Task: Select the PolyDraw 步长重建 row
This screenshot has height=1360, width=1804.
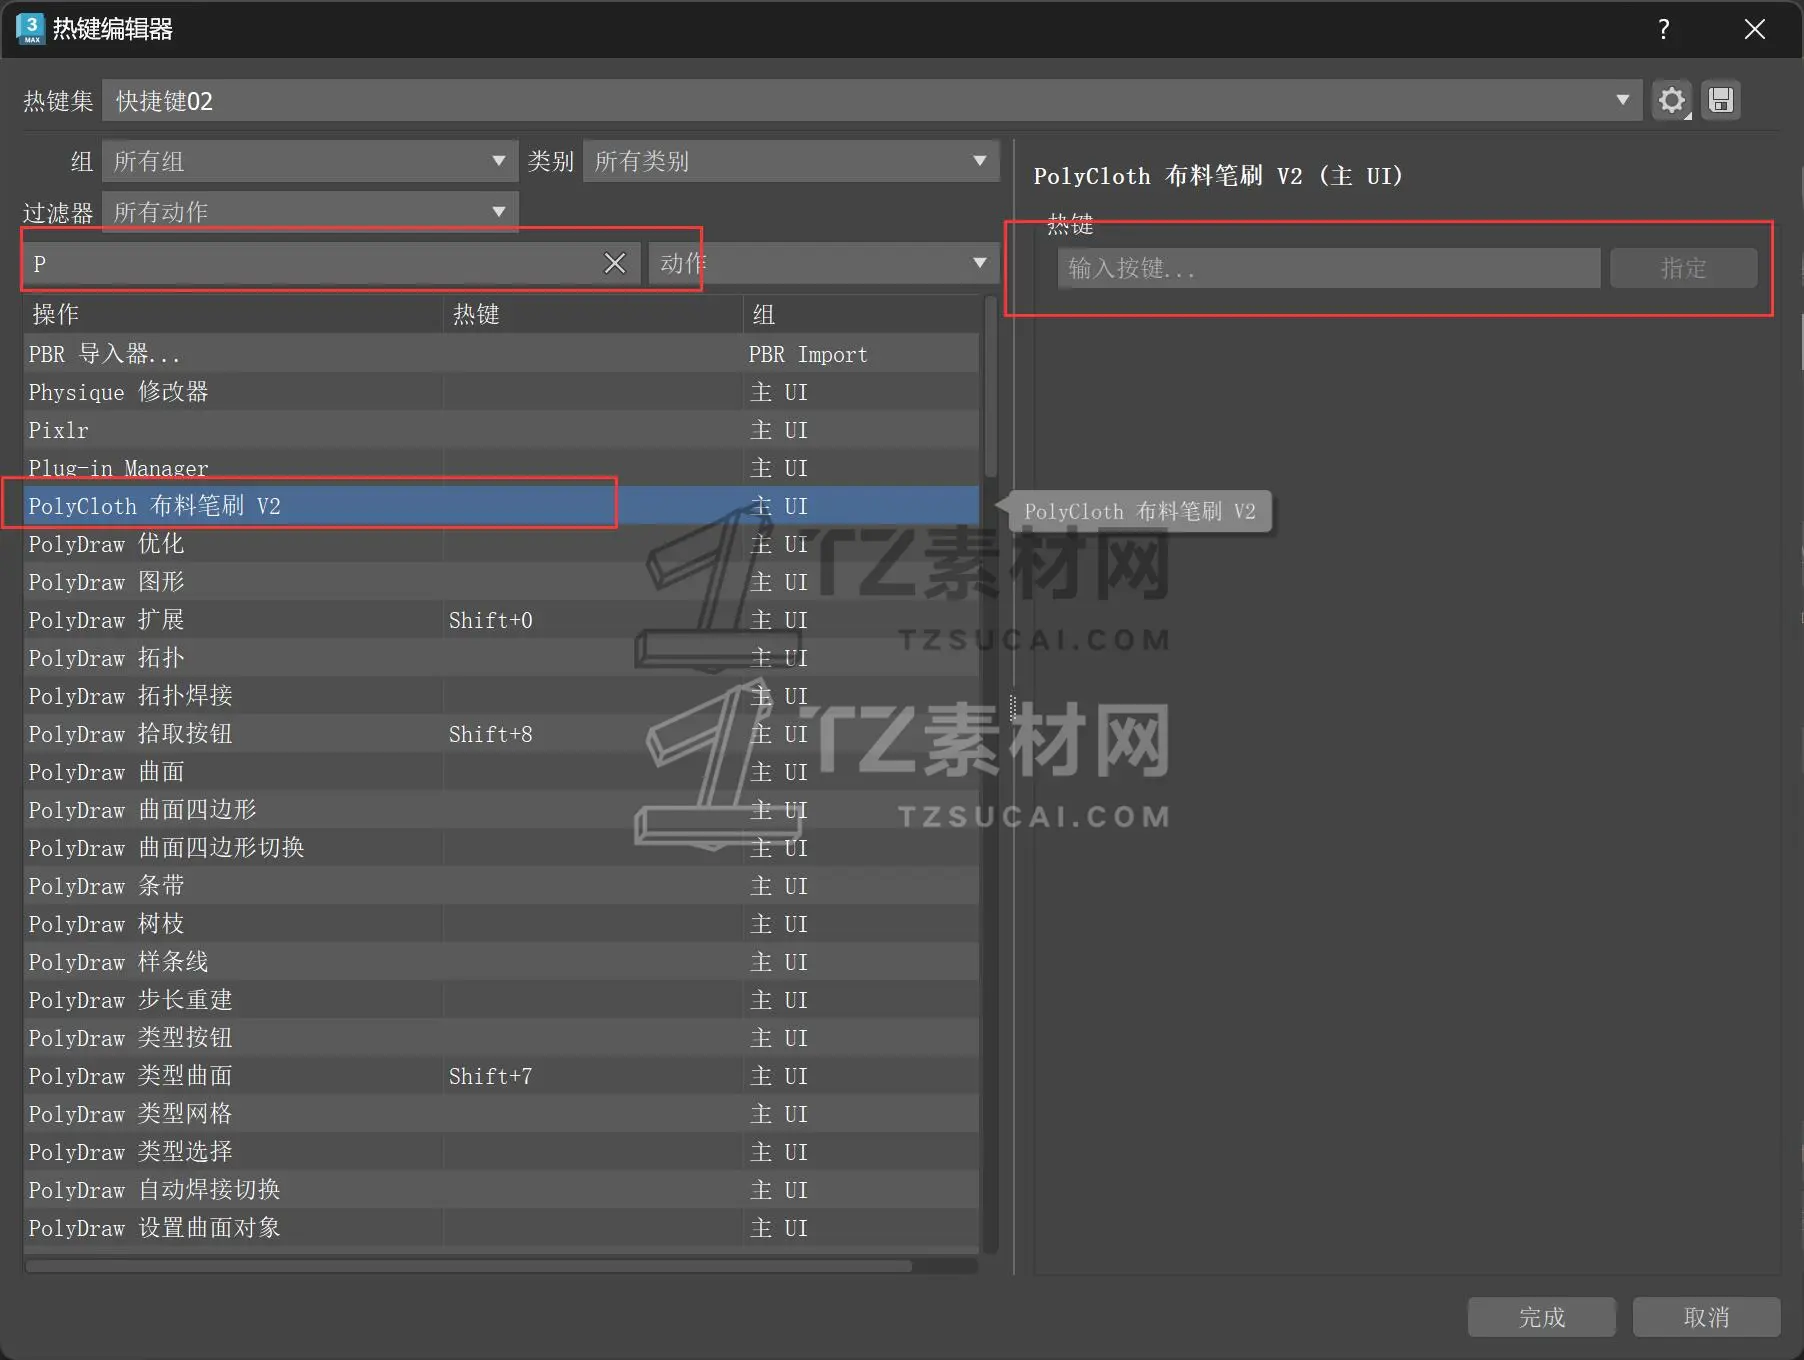Action: pyautogui.click(x=501, y=1000)
